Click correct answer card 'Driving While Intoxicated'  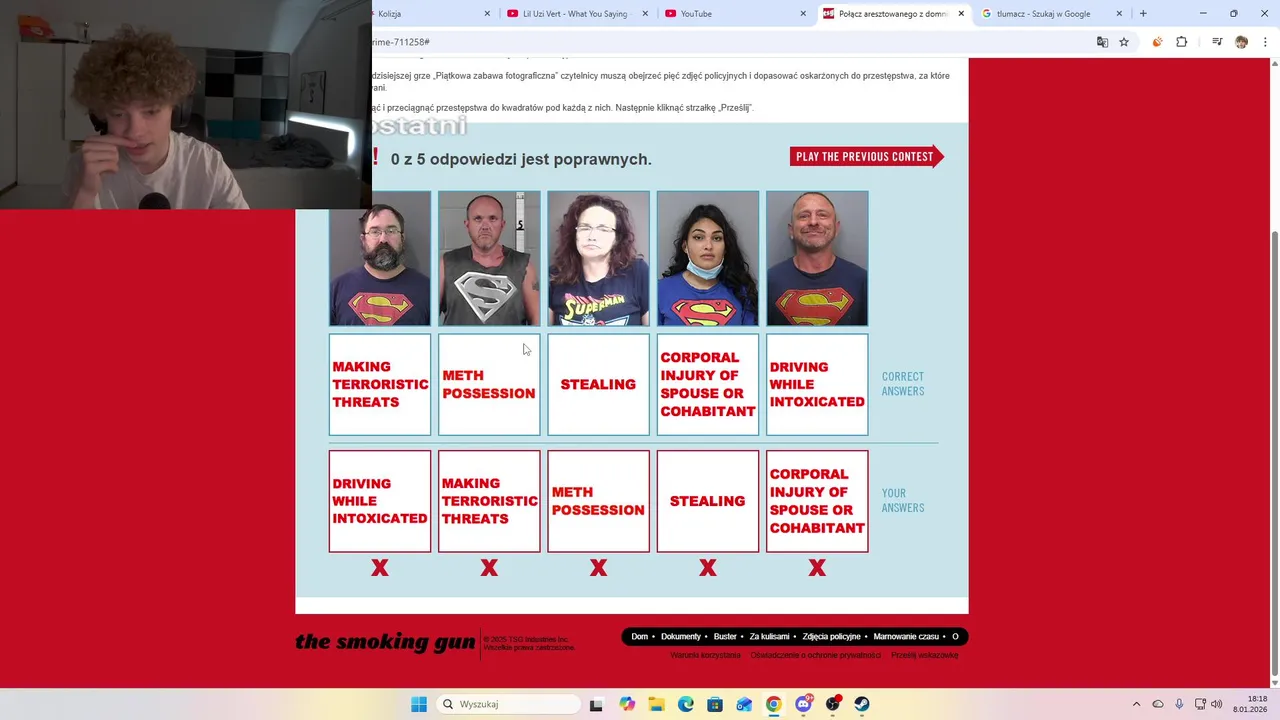point(817,385)
